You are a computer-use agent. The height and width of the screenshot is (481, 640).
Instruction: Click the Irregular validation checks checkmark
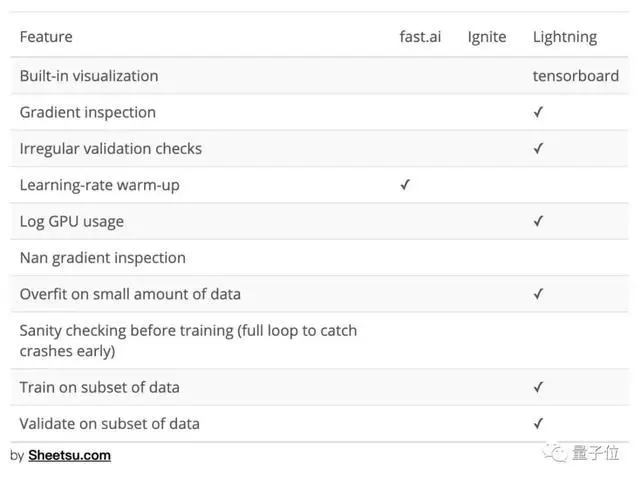538,148
